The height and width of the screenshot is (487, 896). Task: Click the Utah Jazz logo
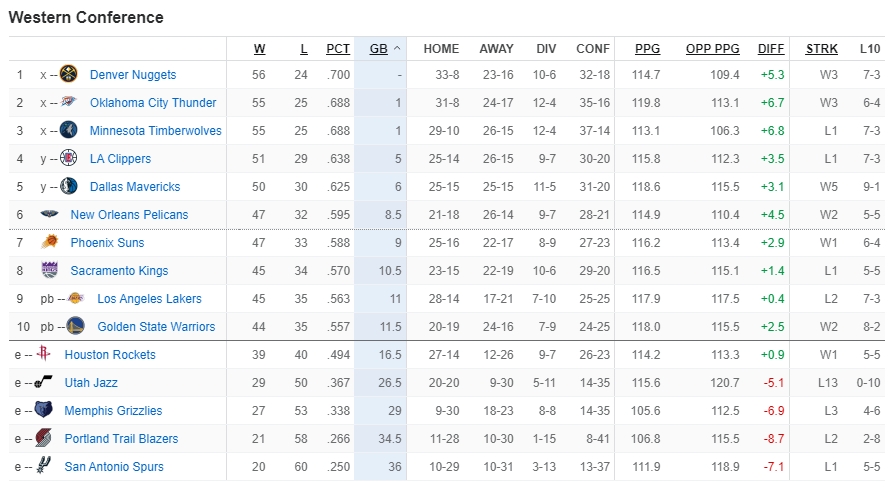(x=44, y=383)
